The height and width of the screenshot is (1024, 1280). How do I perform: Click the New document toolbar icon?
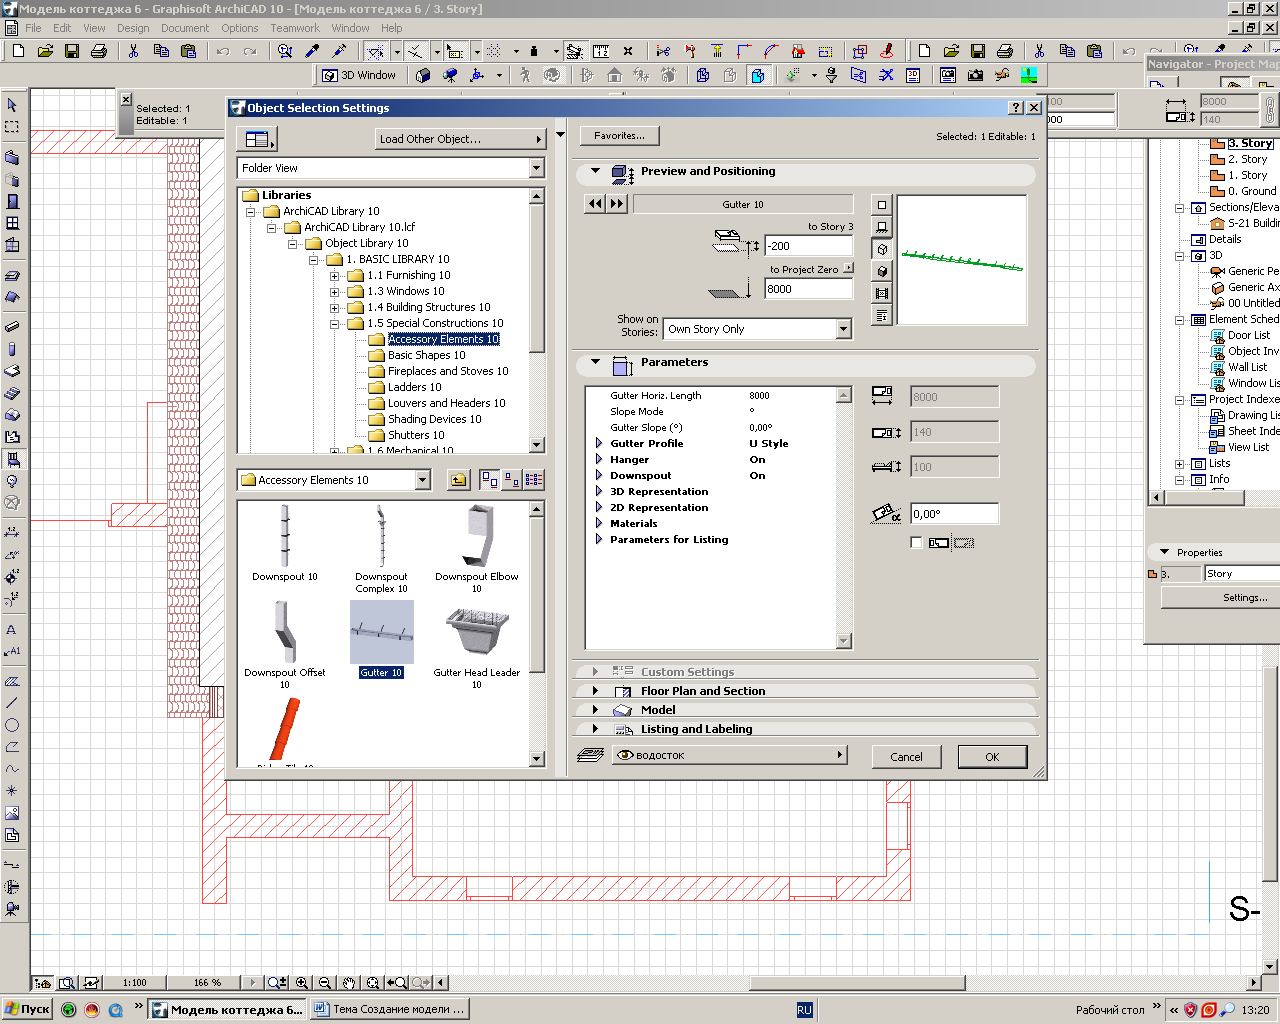[18, 51]
